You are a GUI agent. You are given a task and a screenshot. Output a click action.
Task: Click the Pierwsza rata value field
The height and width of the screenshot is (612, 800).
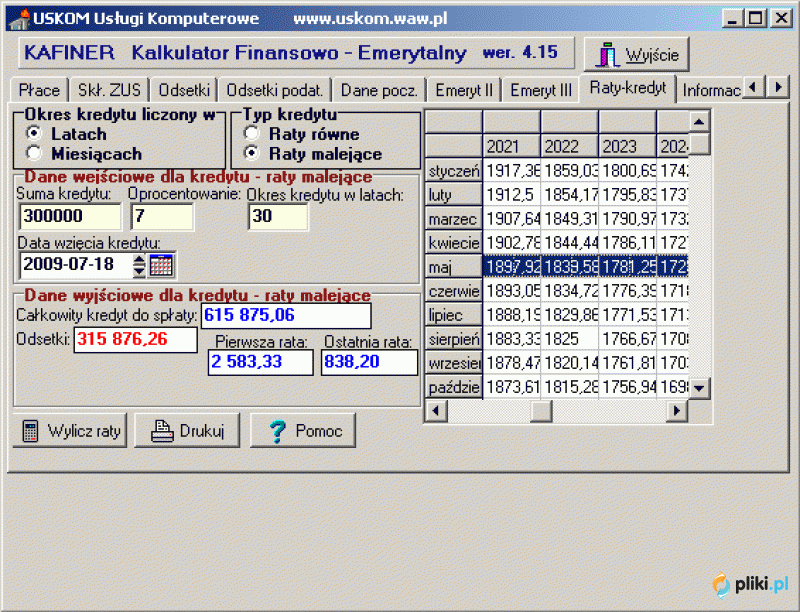[x=261, y=363]
